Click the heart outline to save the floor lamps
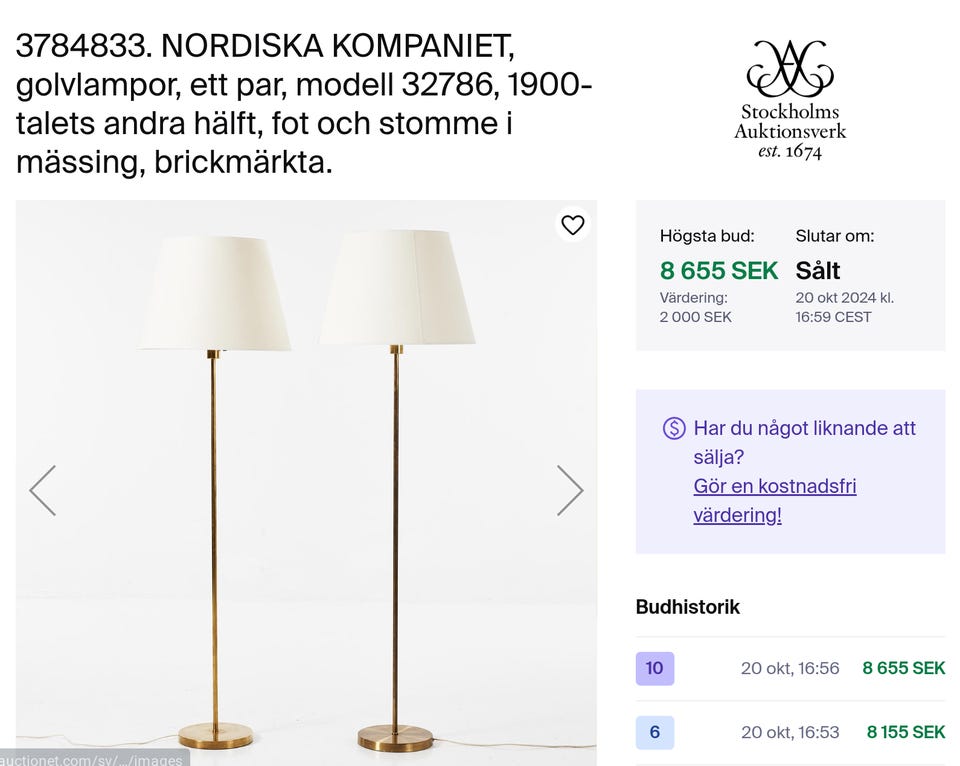 573,225
